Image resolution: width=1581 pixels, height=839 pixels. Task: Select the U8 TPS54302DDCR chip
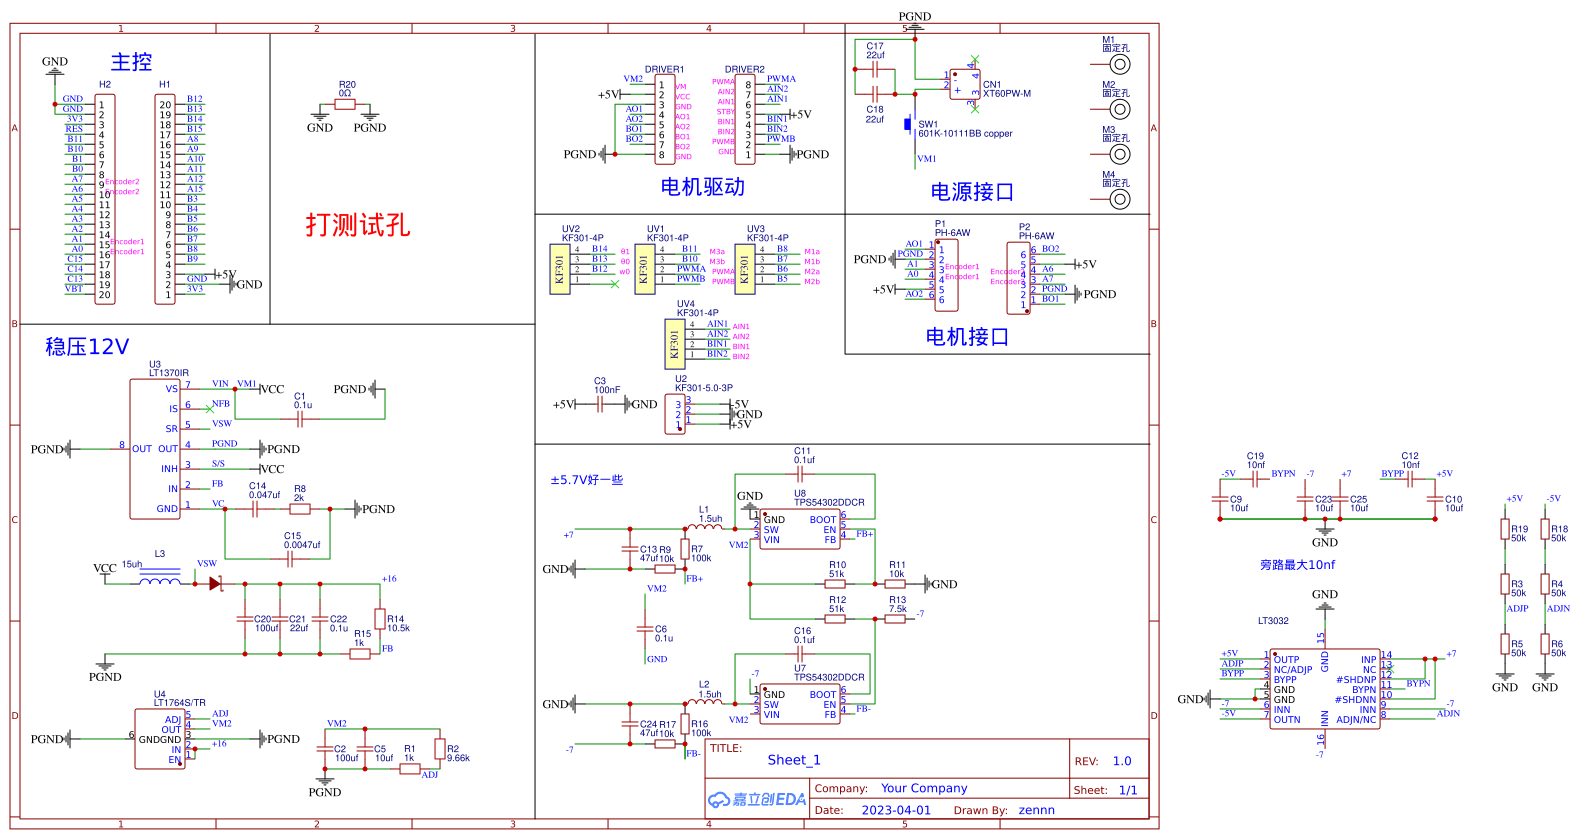pos(800,529)
